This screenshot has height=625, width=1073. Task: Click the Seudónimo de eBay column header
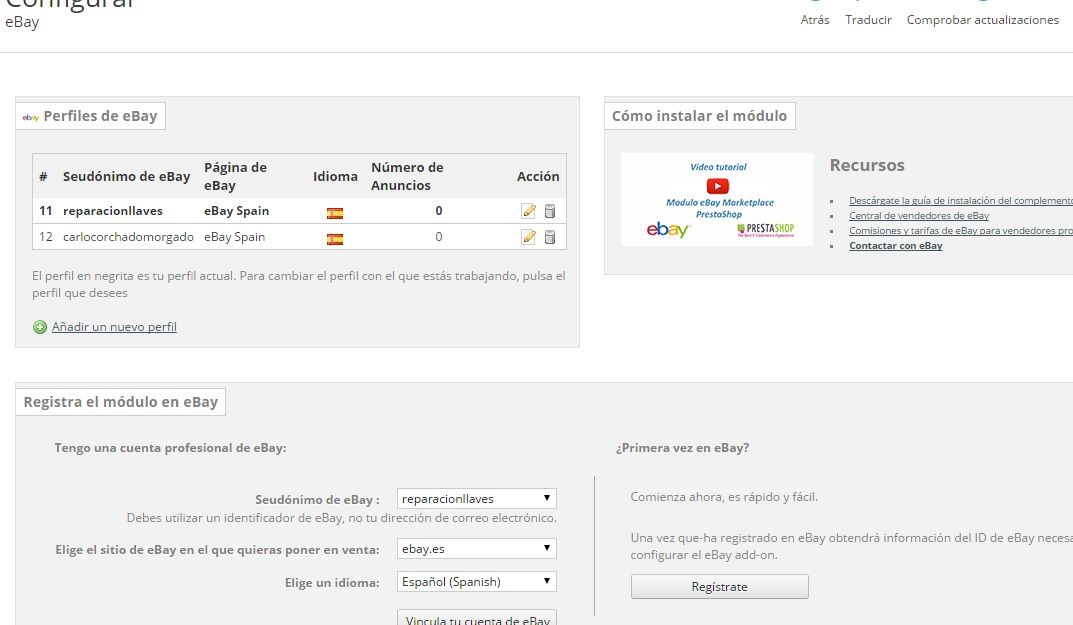(x=127, y=177)
